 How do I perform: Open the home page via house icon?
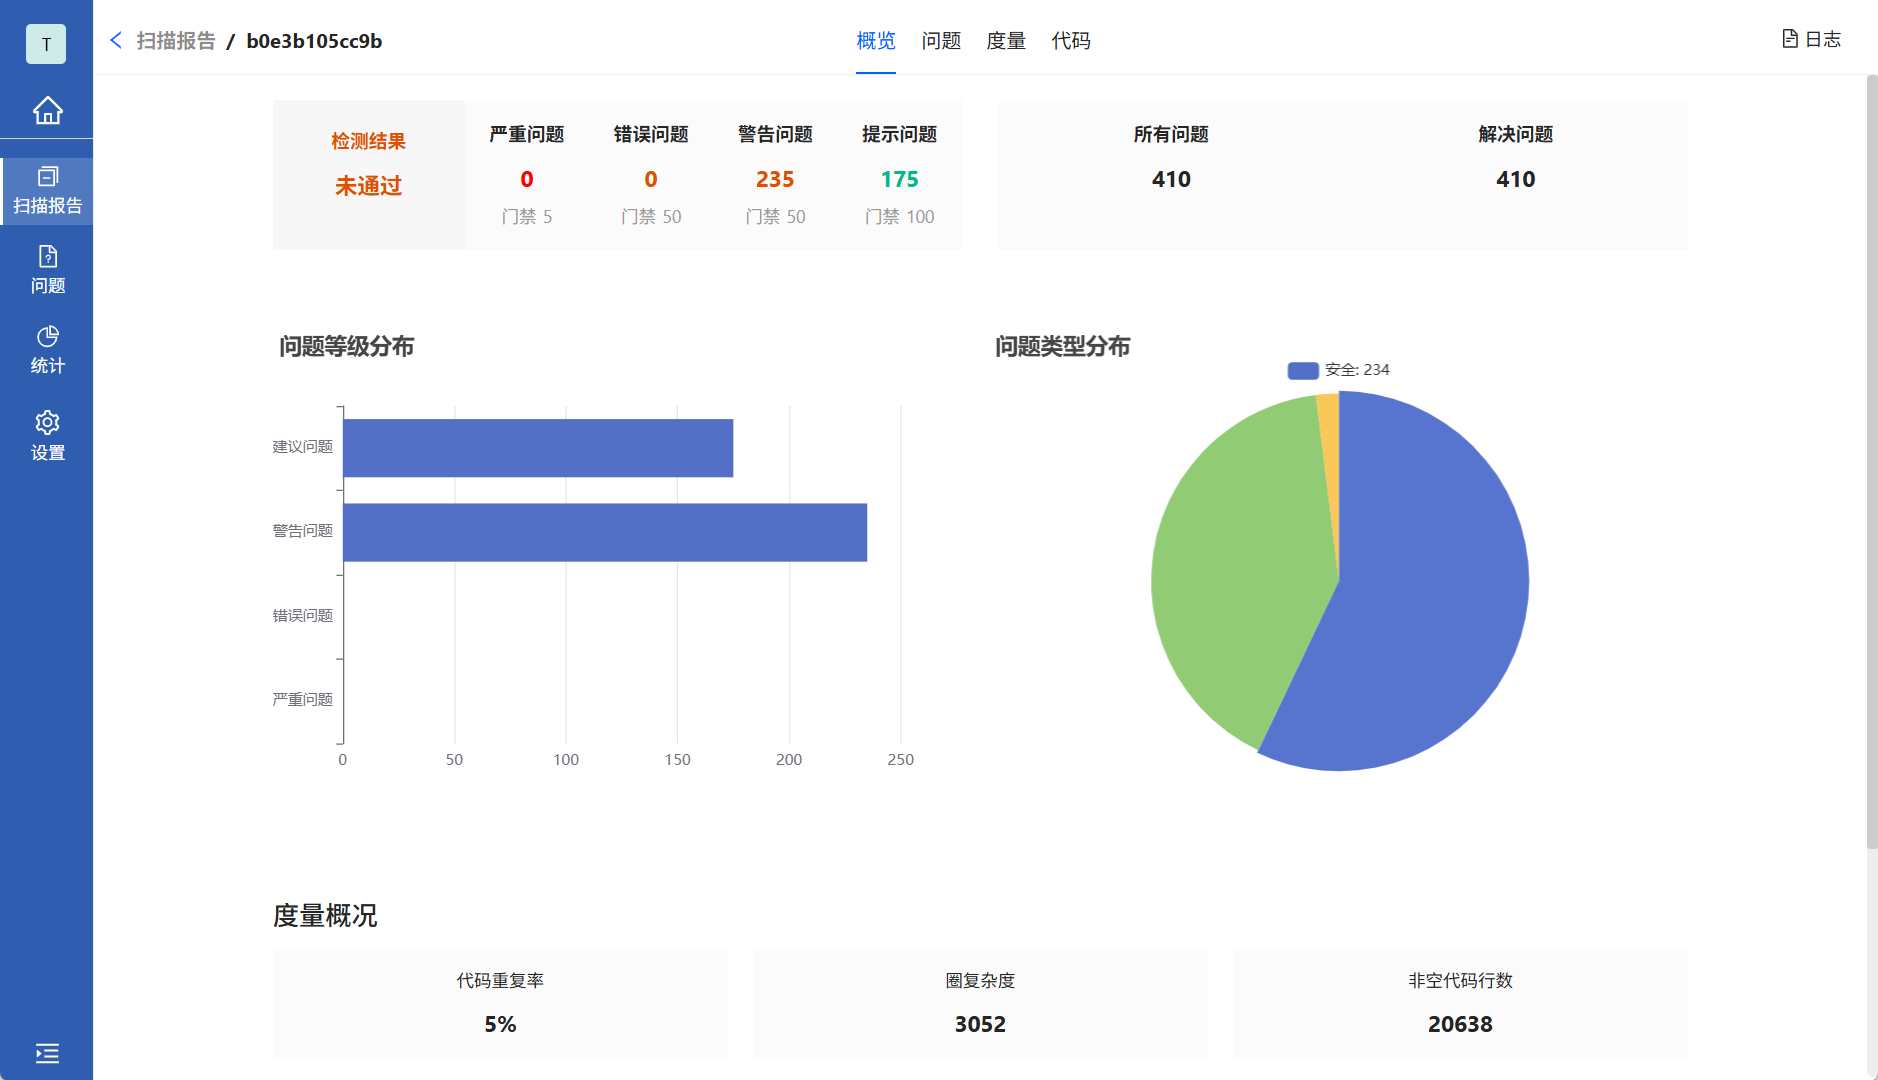click(x=47, y=110)
